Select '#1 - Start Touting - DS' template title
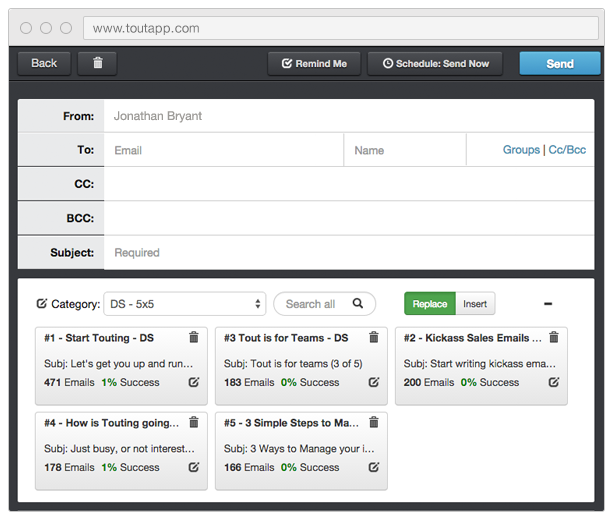613x520 pixels. 99,338
